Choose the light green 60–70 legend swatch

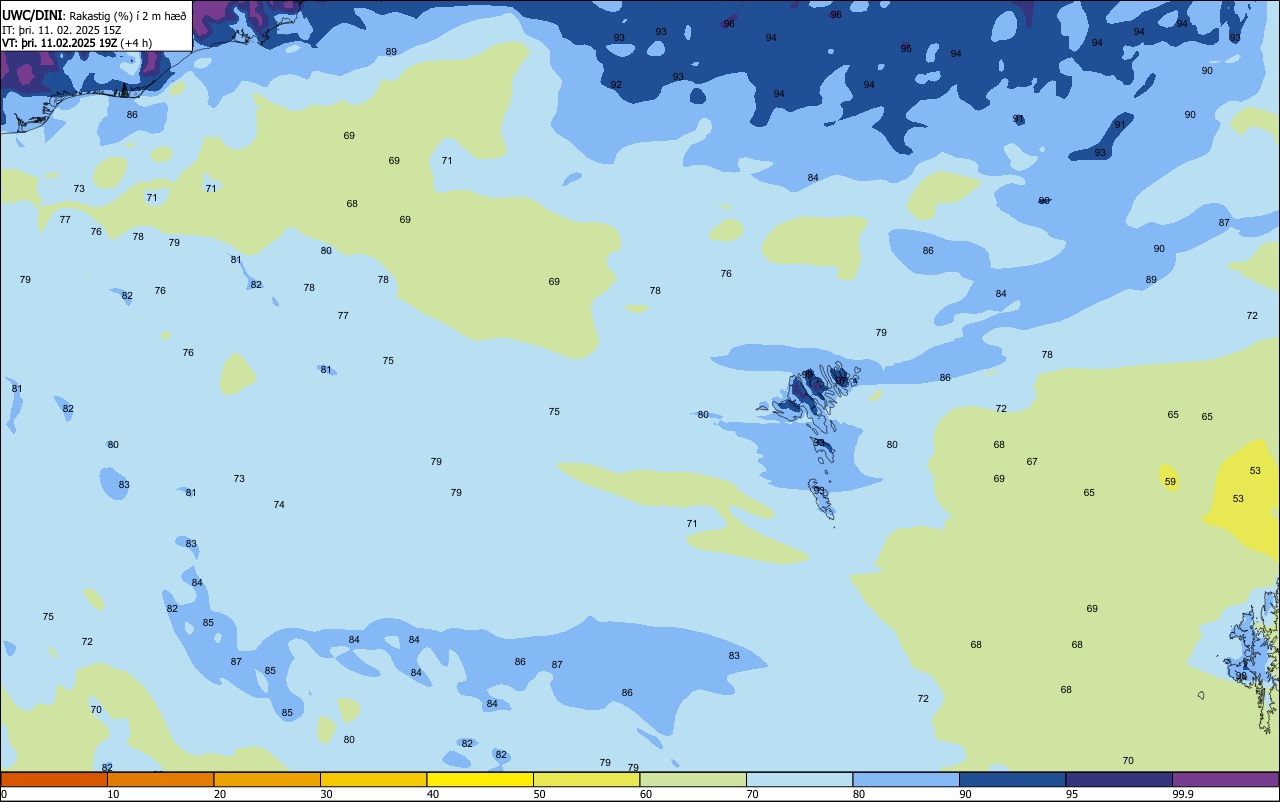click(x=693, y=779)
